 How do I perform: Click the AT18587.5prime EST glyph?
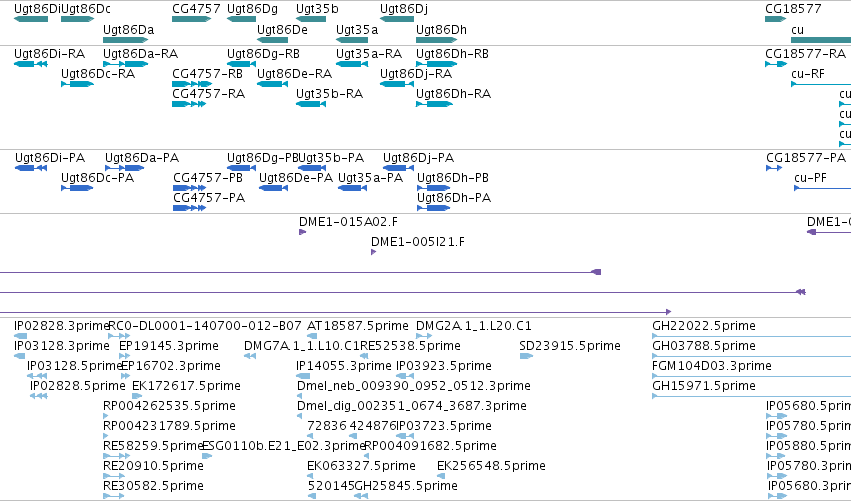pos(312,336)
